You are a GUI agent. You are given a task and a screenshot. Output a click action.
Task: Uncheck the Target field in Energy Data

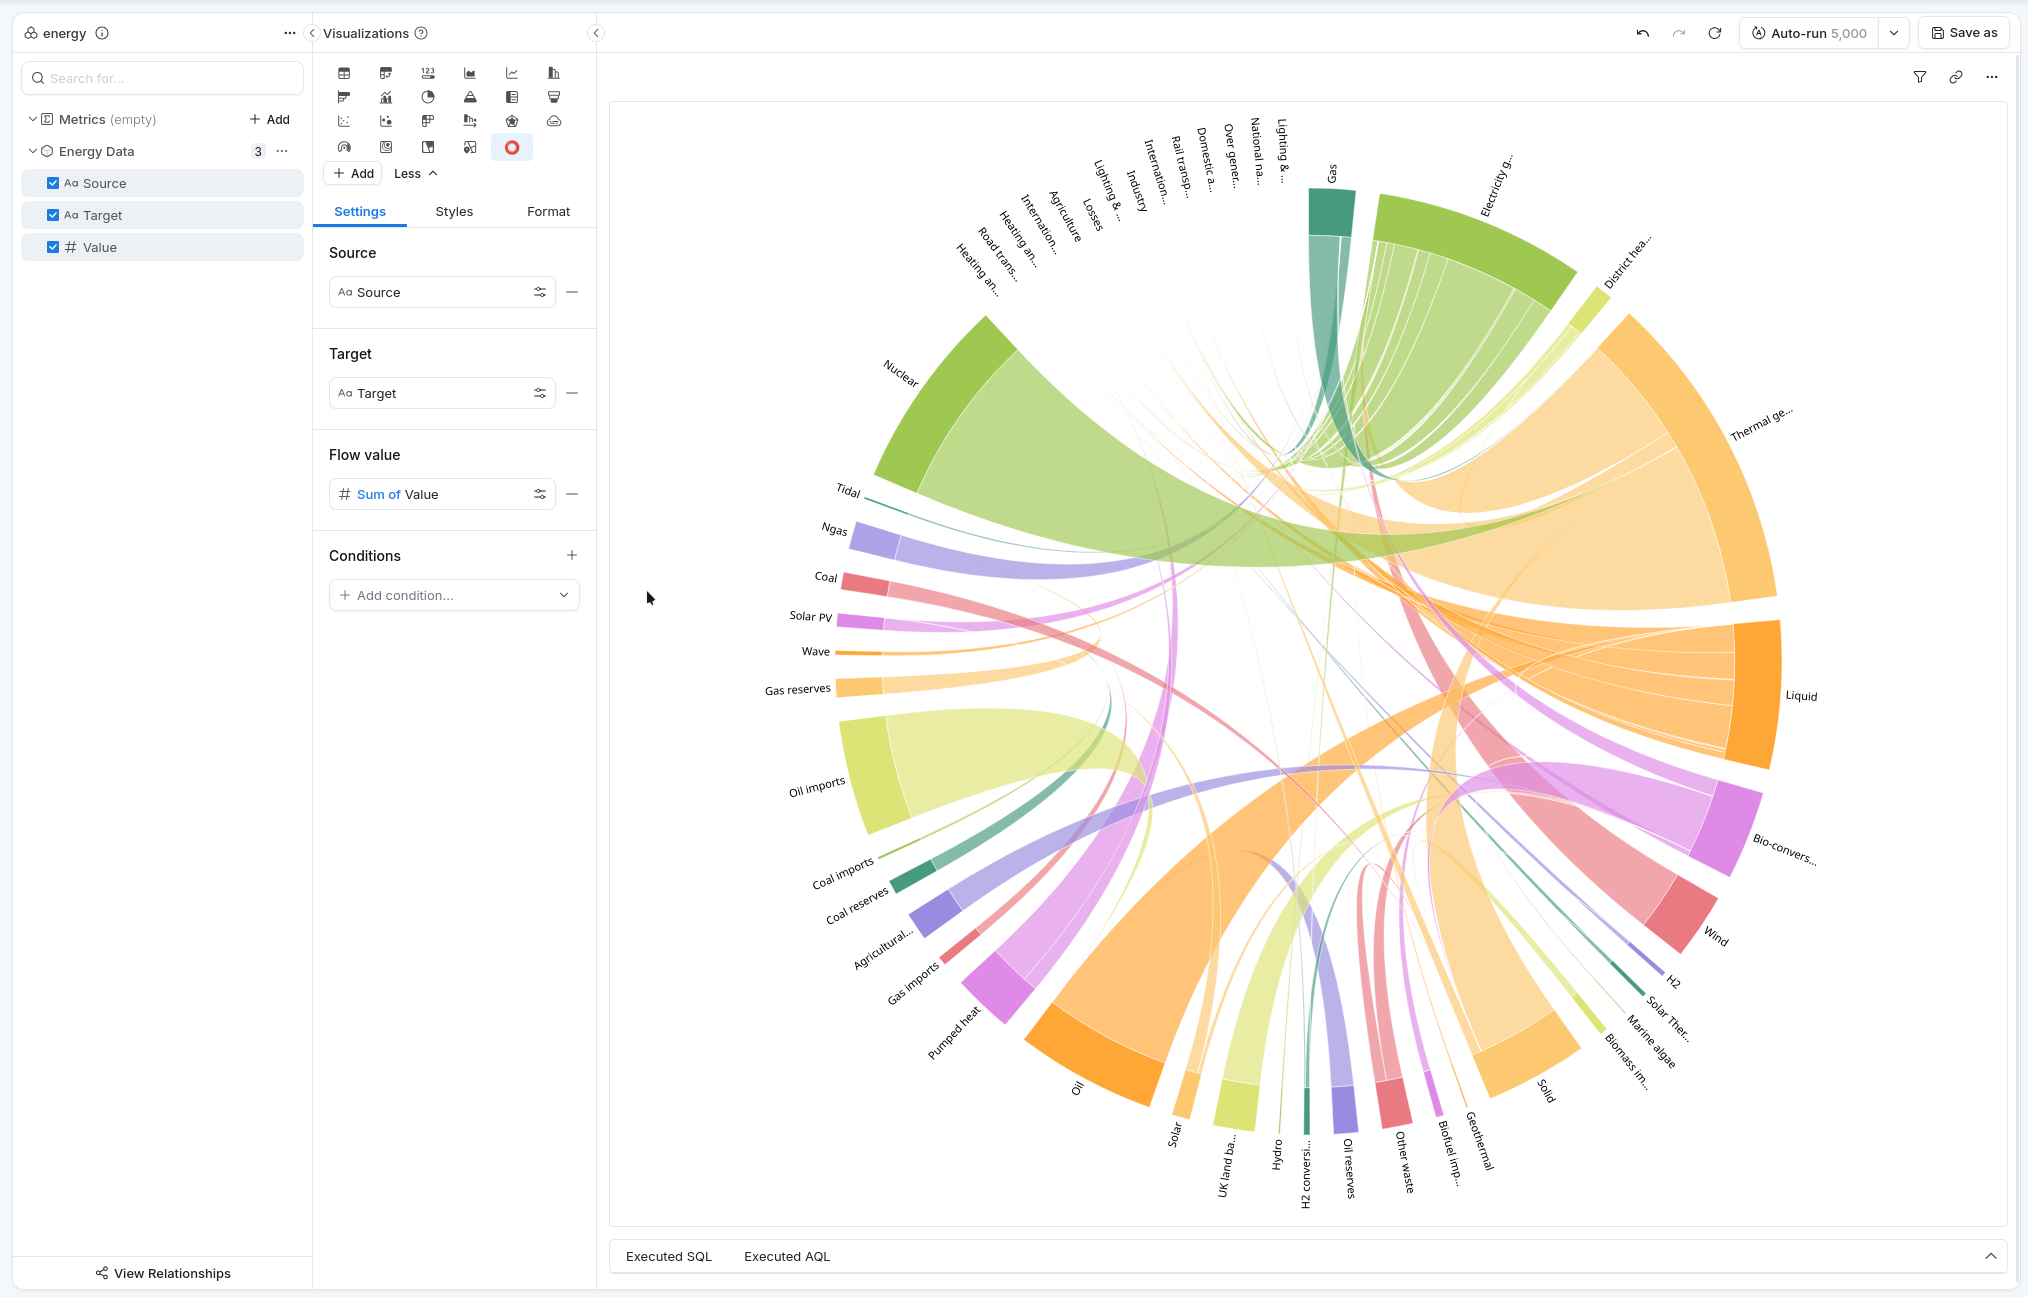(x=53, y=215)
